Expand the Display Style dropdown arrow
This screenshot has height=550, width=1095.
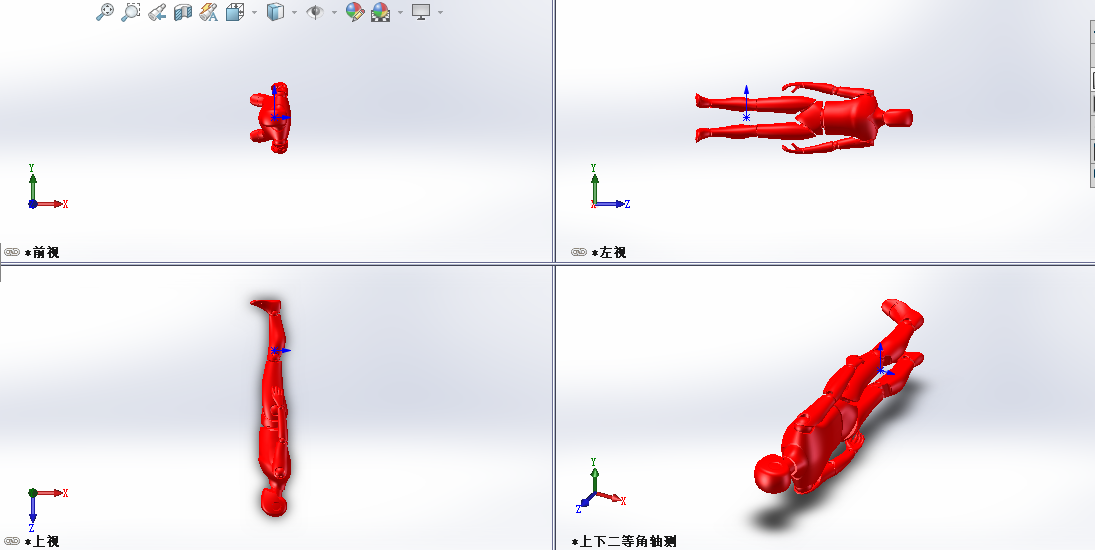pos(294,13)
